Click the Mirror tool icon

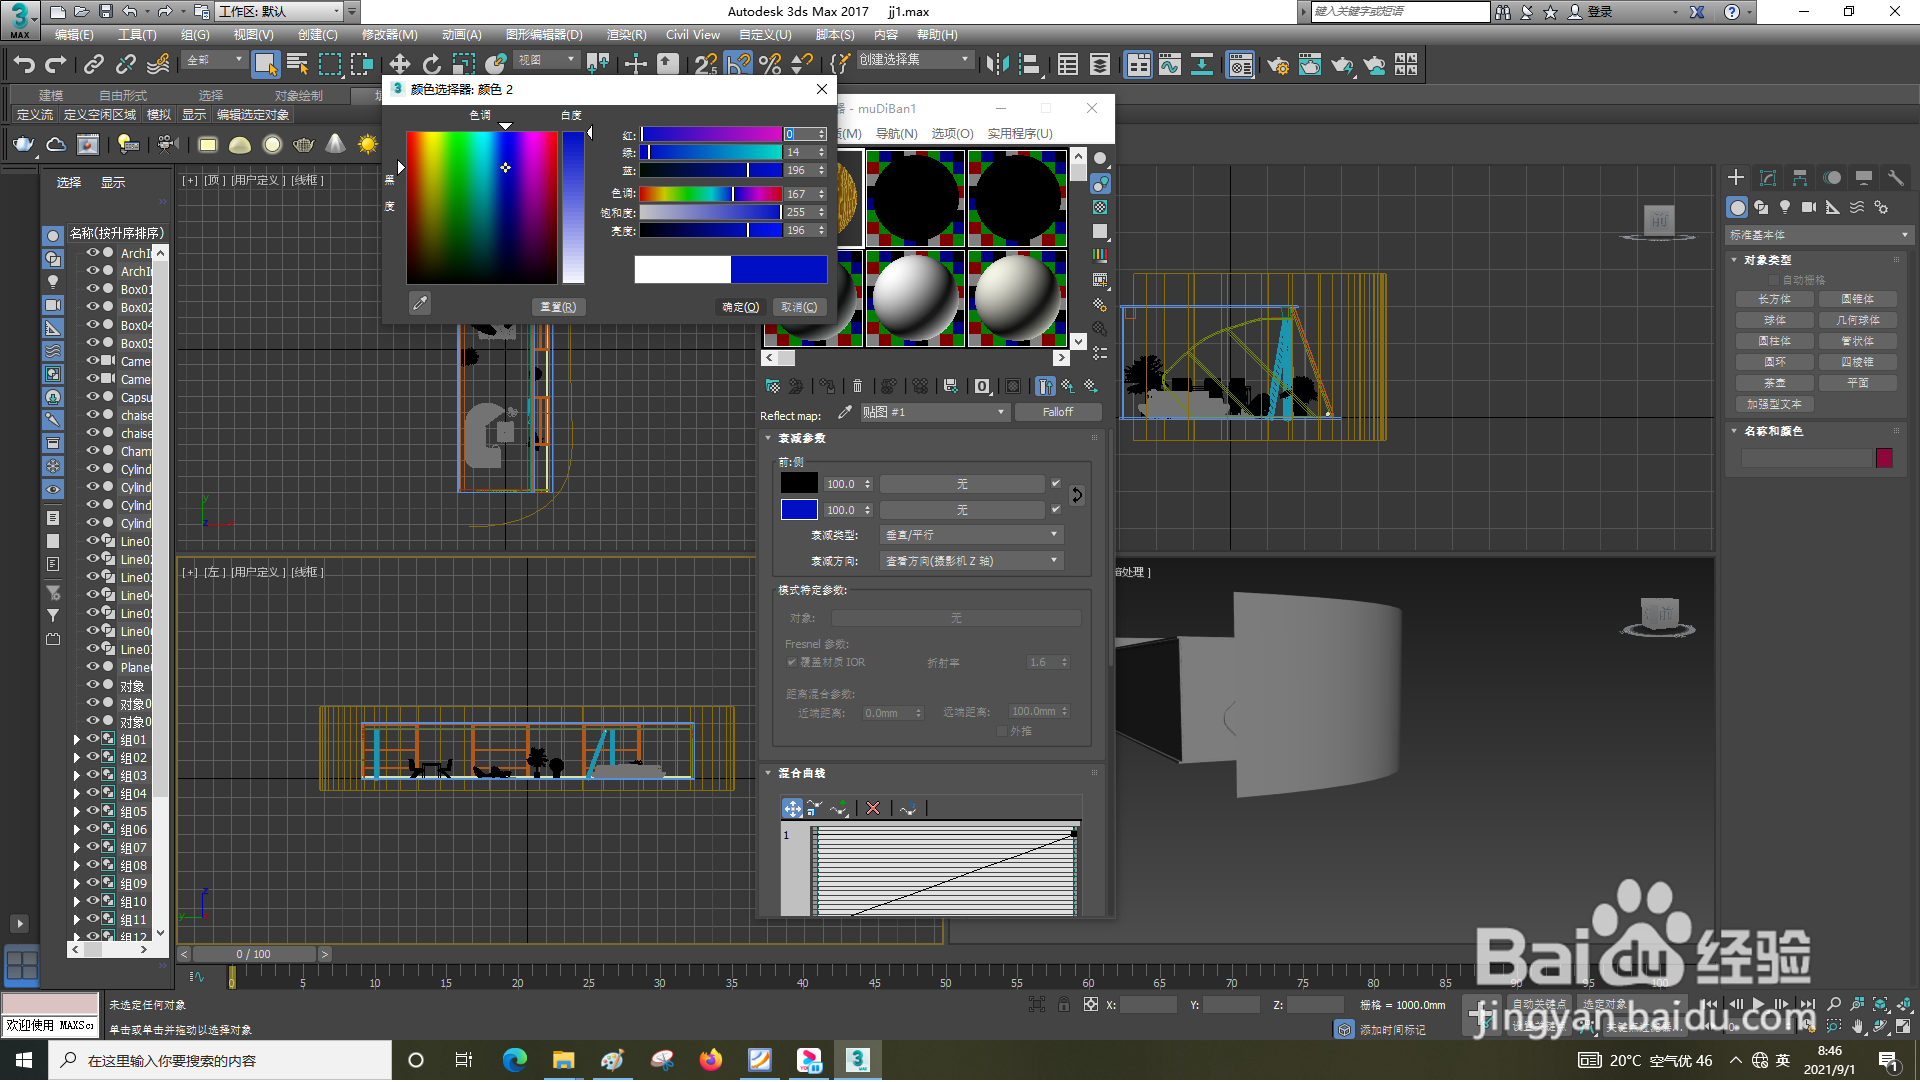click(x=997, y=65)
